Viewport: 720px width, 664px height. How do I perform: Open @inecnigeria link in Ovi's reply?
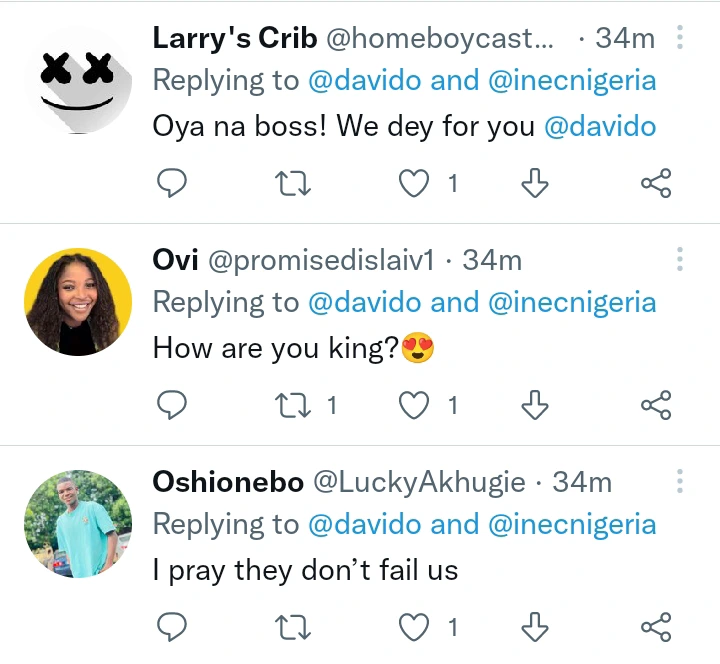click(572, 302)
